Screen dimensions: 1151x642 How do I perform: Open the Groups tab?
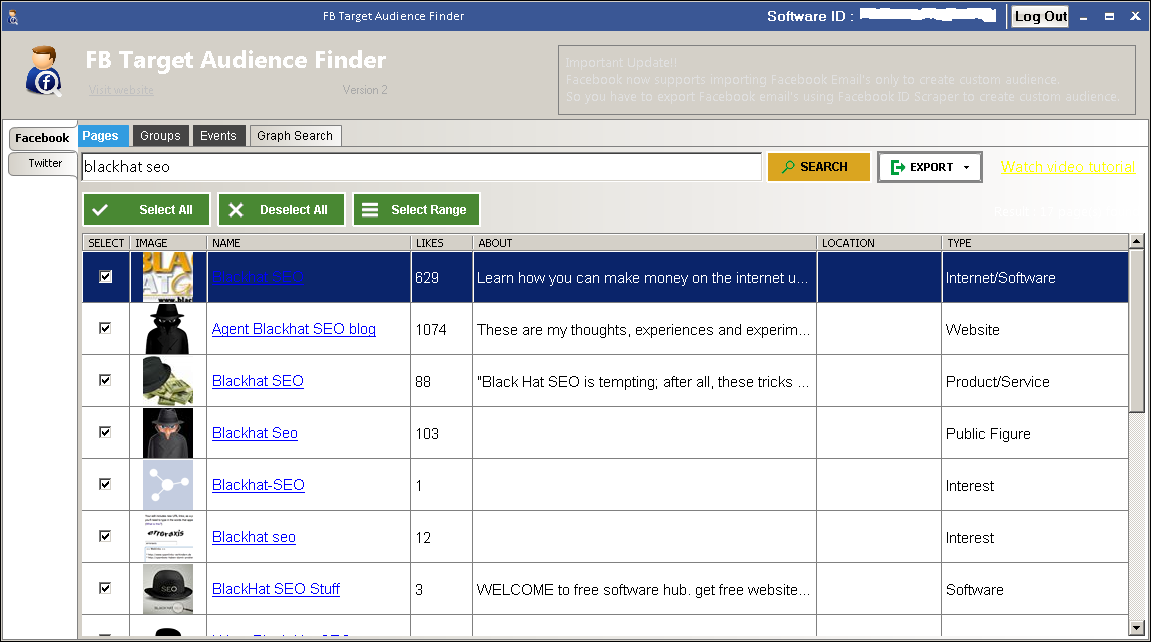point(160,136)
